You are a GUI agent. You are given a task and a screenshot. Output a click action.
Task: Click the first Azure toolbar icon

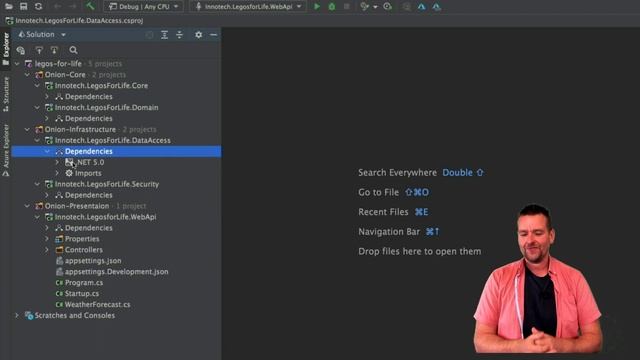point(421,7)
